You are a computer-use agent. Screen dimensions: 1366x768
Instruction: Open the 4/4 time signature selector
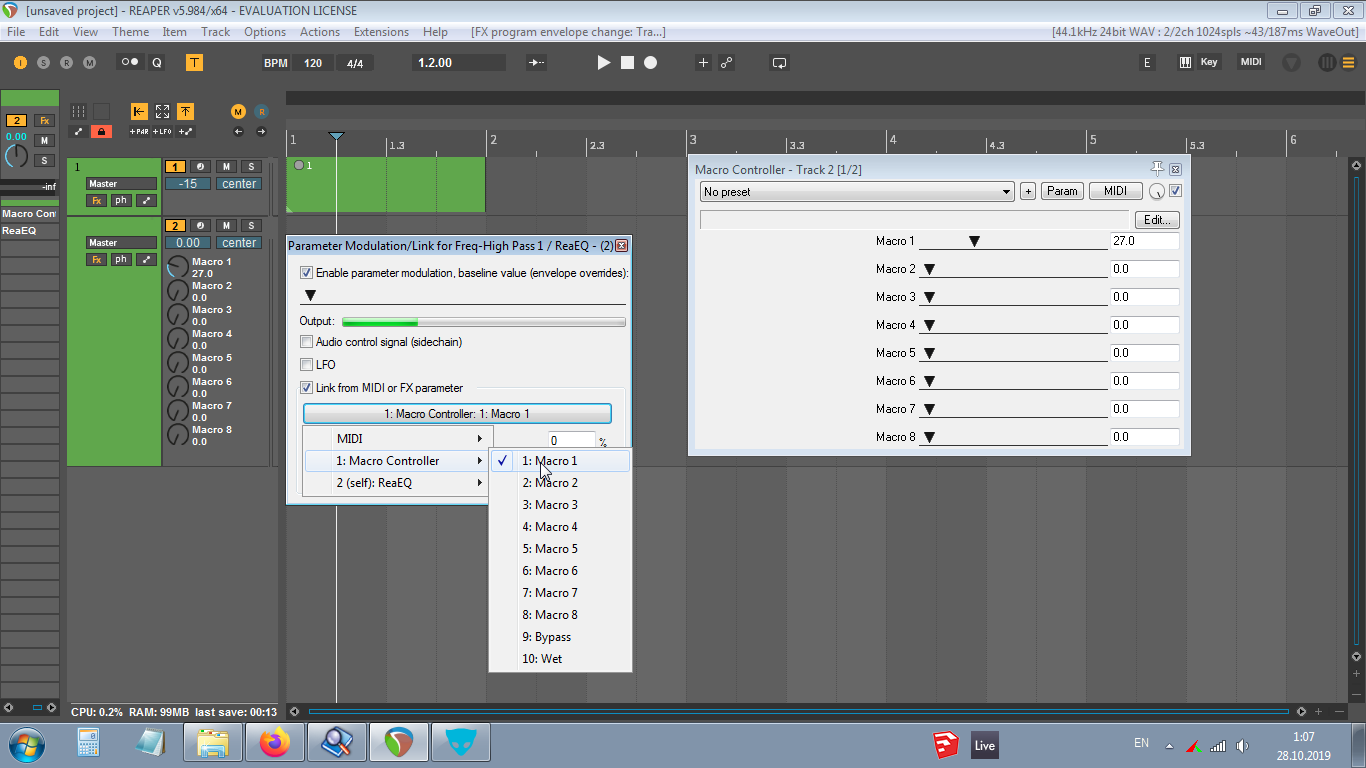click(x=355, y=63)
